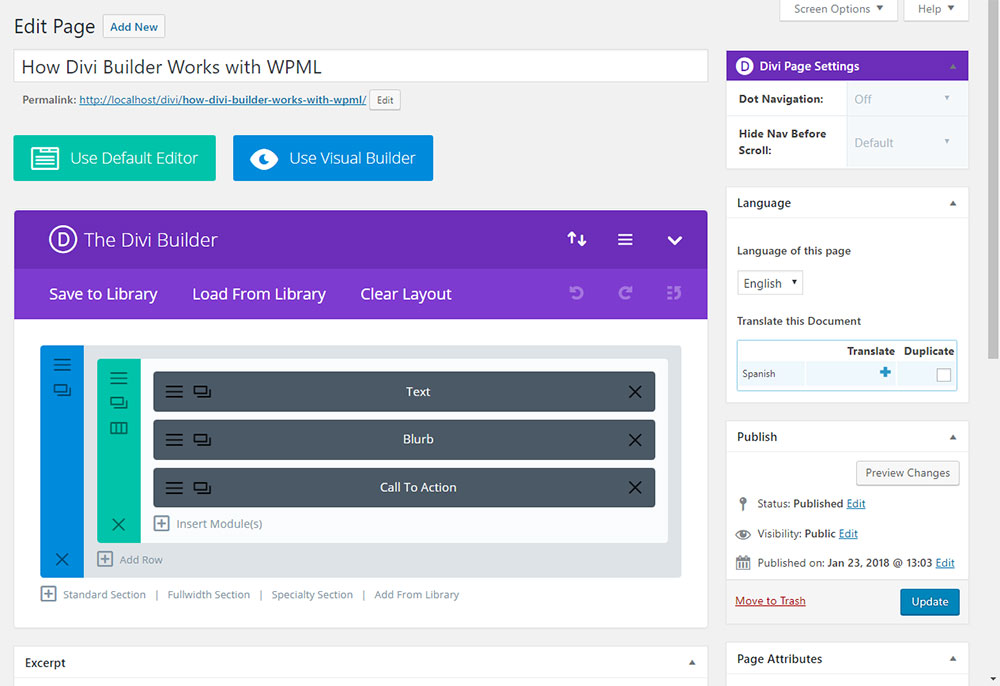
Task: Click the Divi Builder portability arrows icon
Action: pyautogui.click(x=577, y=239)
